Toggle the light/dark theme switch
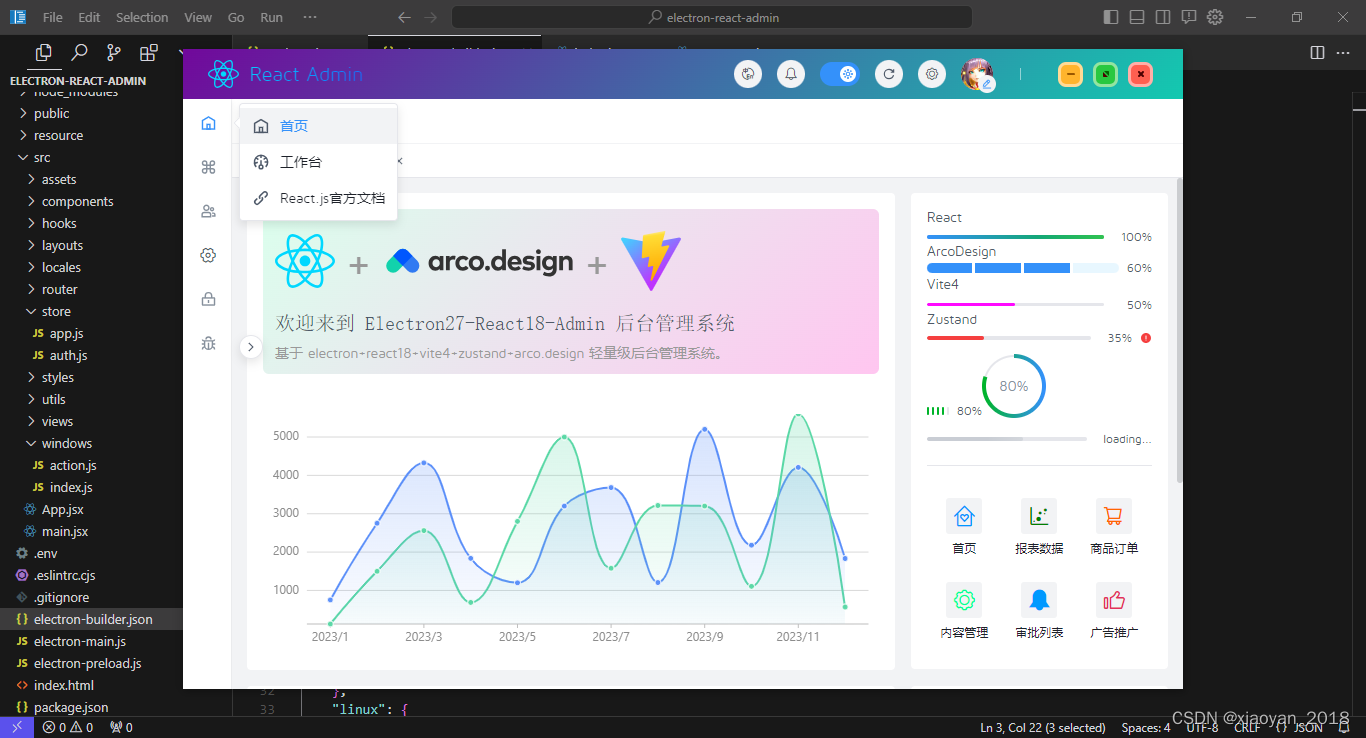The height and width of the screenshot is (738, 1366). (x=840, y=74)
